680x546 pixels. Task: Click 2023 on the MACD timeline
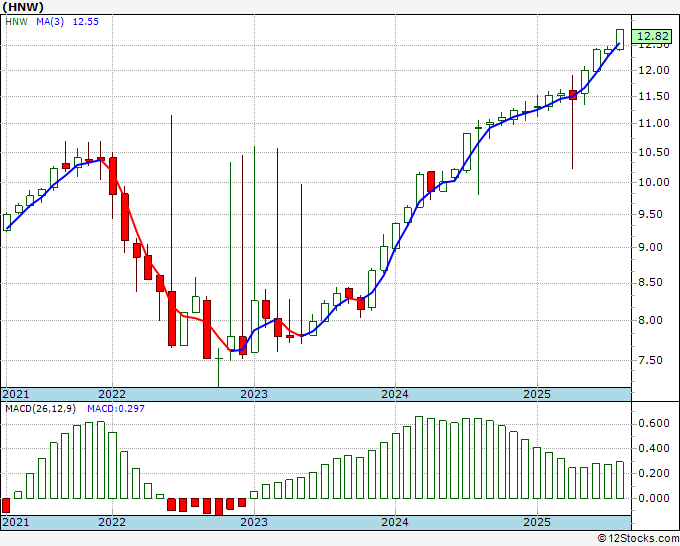click(254, 522)
